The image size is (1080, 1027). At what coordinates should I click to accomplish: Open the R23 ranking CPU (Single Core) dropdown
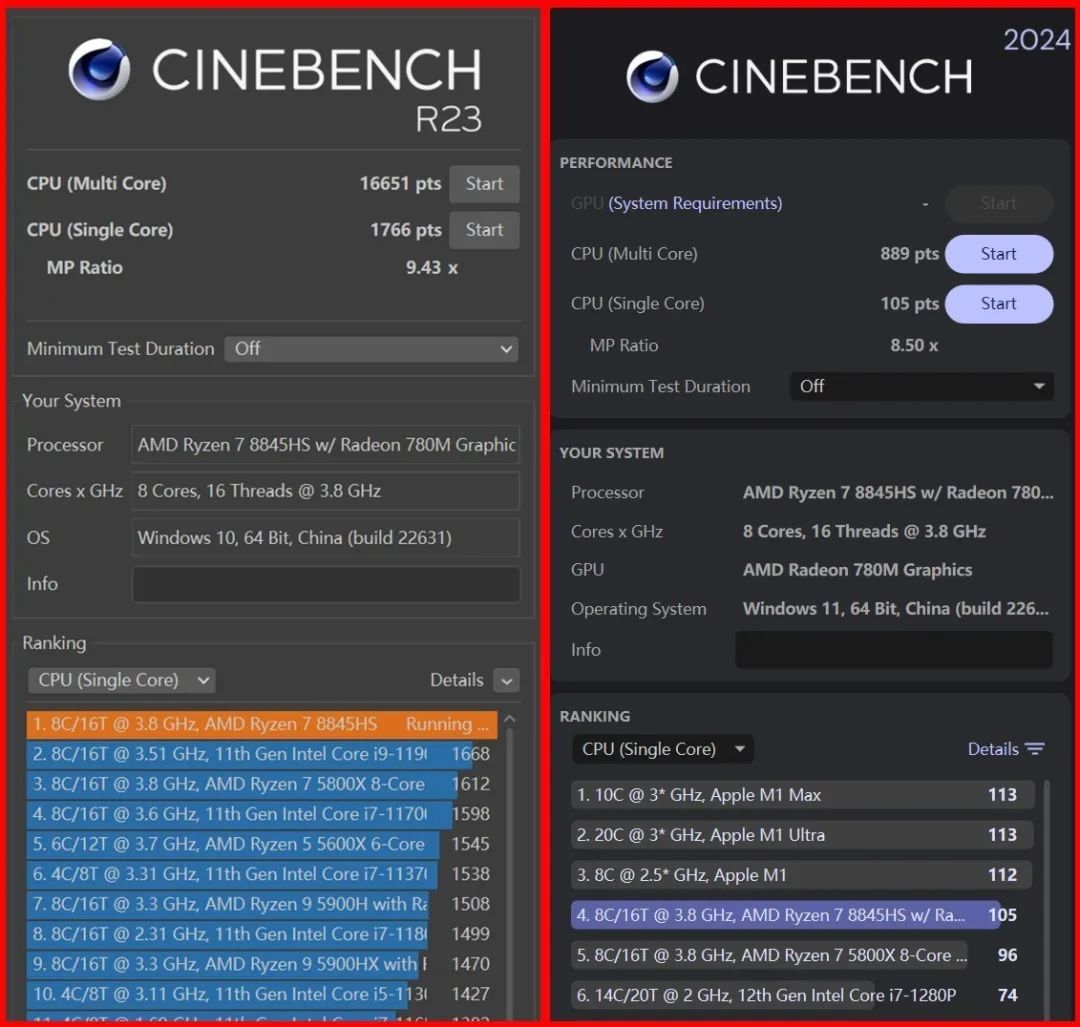click(x=122, y=681)
